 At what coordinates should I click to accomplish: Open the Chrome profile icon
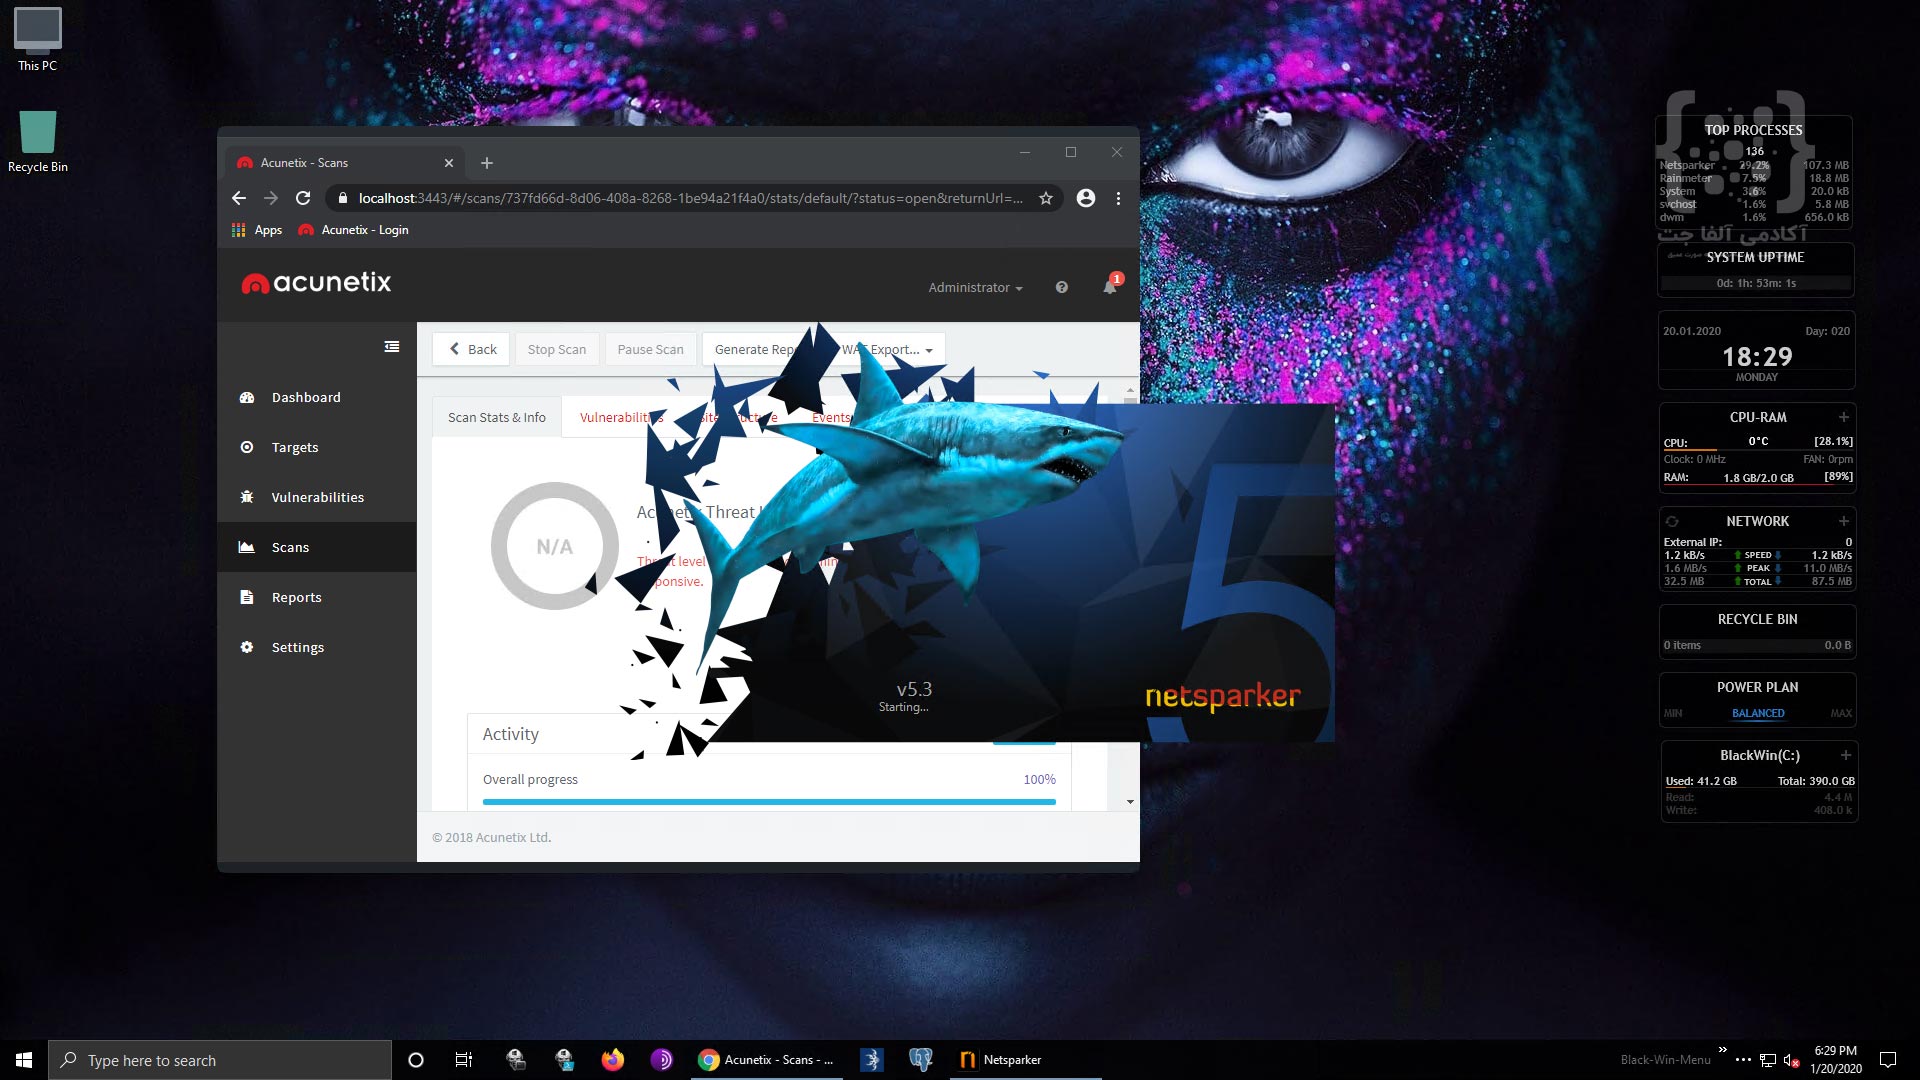(x=1086, y=198)
